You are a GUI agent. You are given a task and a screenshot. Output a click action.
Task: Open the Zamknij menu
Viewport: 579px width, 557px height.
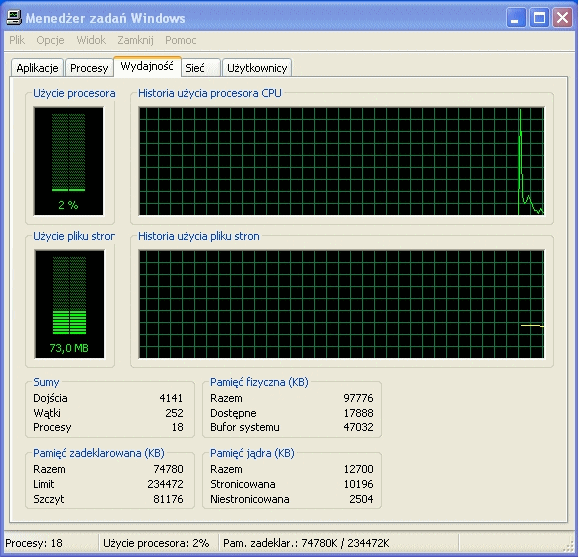point(136,40)
